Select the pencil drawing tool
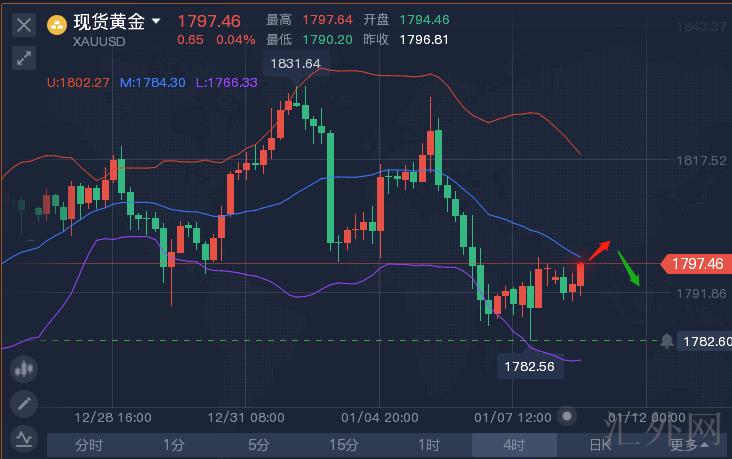The image size is (732, 459). [23, 404]
